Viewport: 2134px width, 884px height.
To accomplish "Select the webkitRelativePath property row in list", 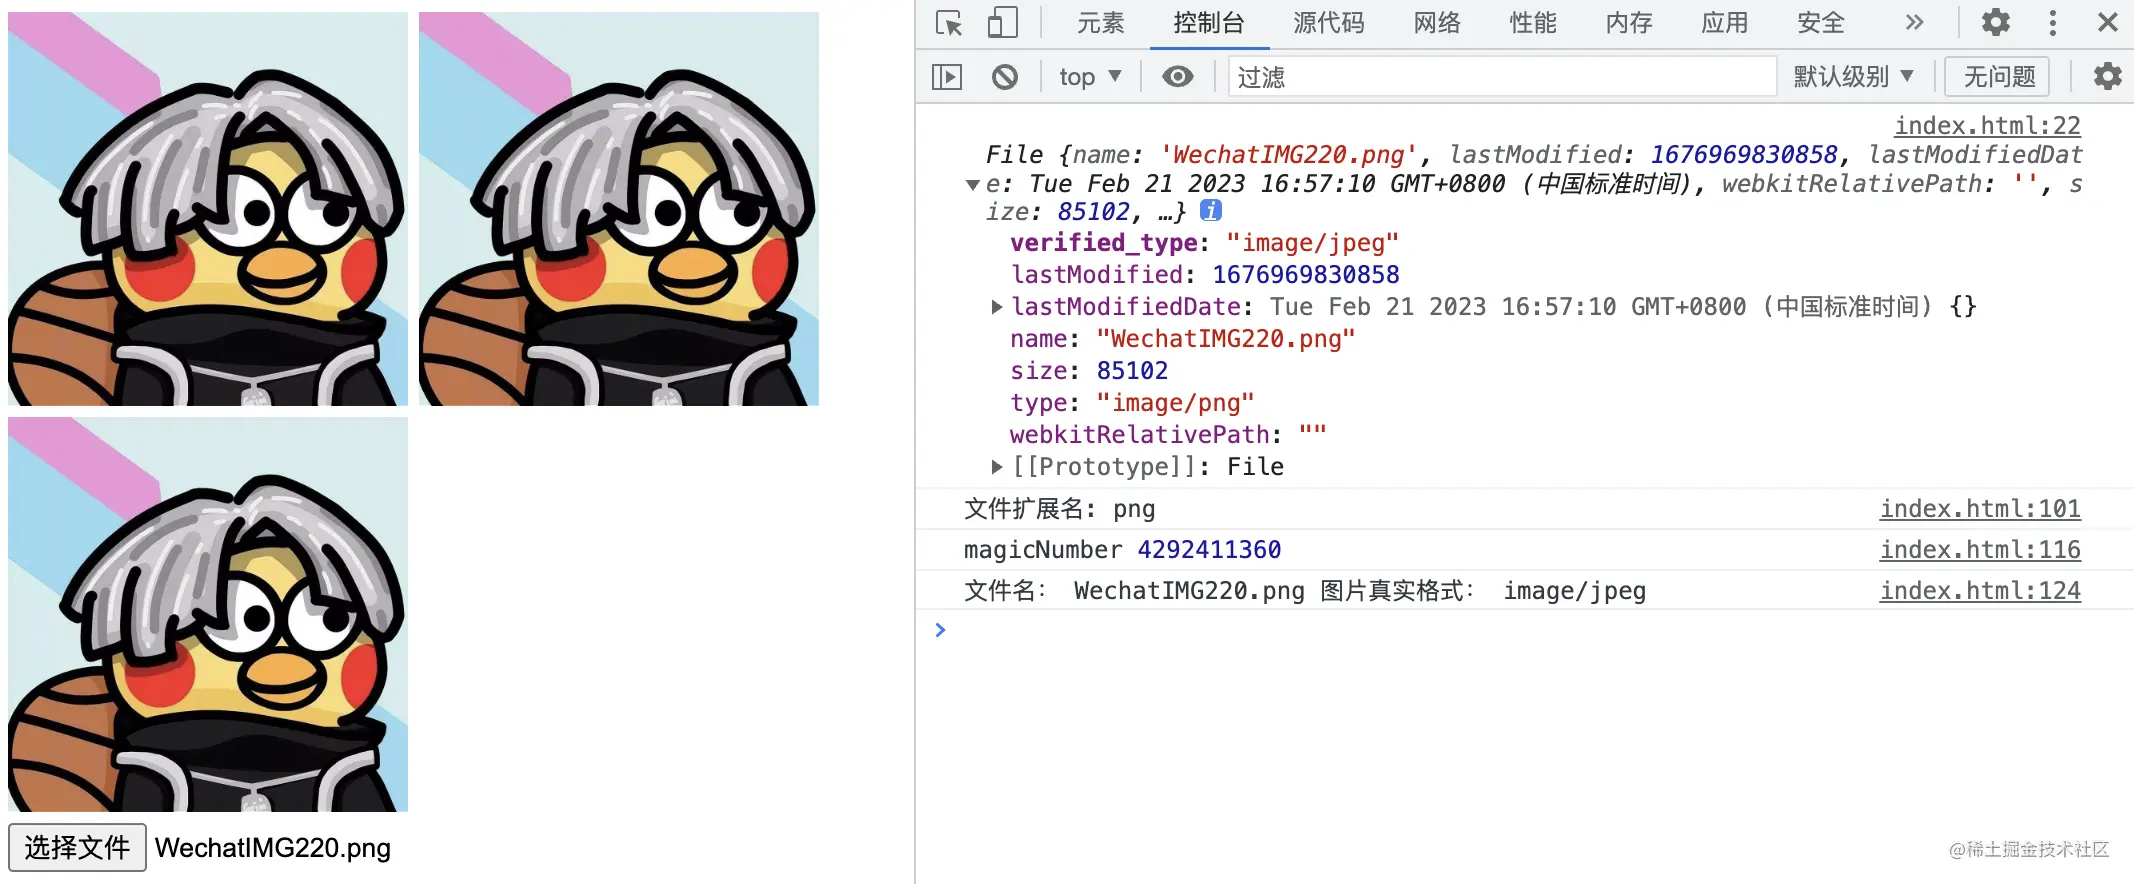I will pyautogui.click(x=1168, y=435).
